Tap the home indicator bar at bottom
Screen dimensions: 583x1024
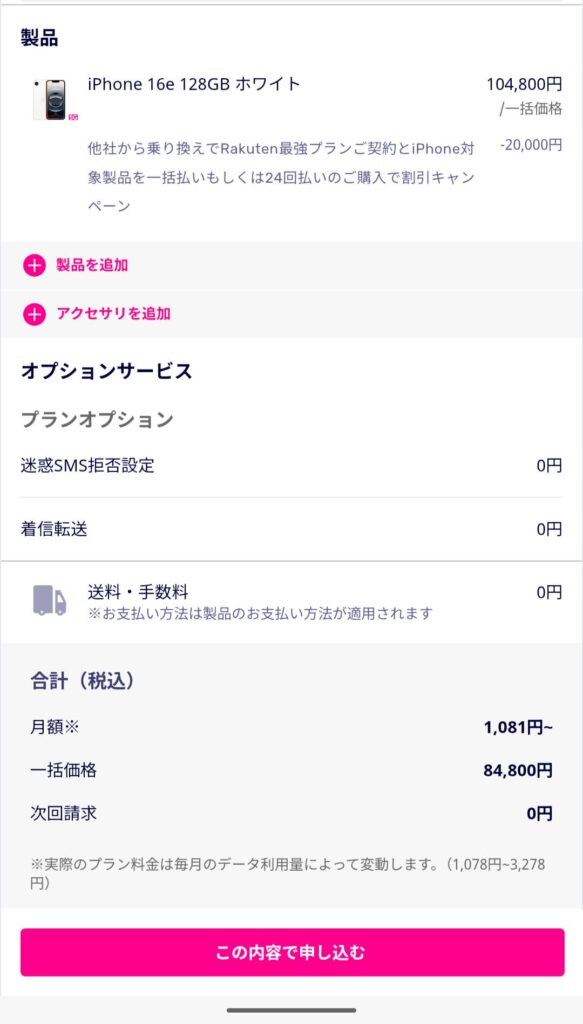[x=291, y=1010]
